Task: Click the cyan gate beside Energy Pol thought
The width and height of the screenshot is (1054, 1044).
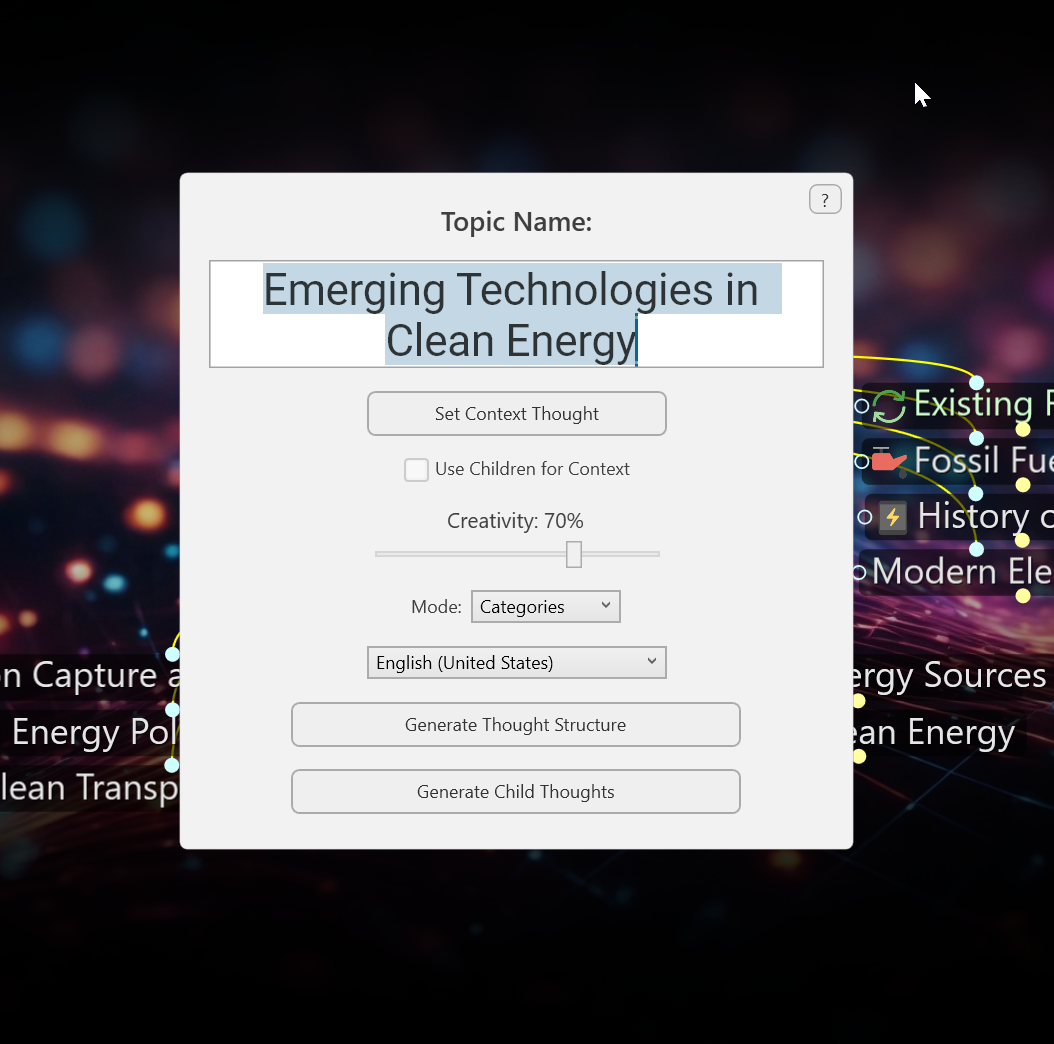Action: (172, 710)
